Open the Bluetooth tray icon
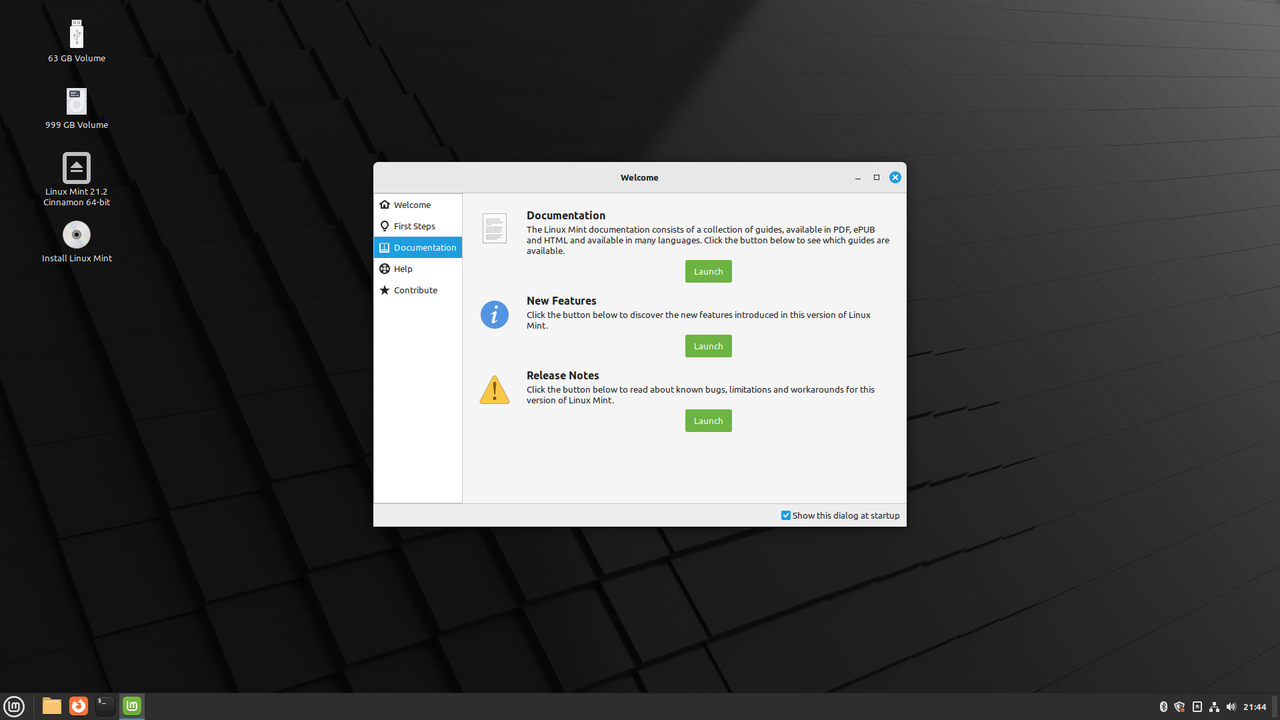The image size is (1280, 720). (x=1163, y=707)
